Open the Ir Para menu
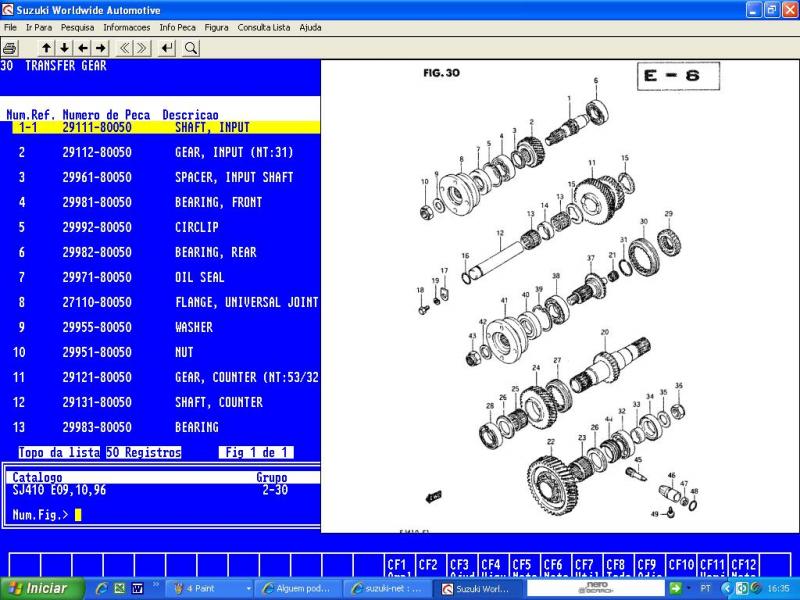 39,27
